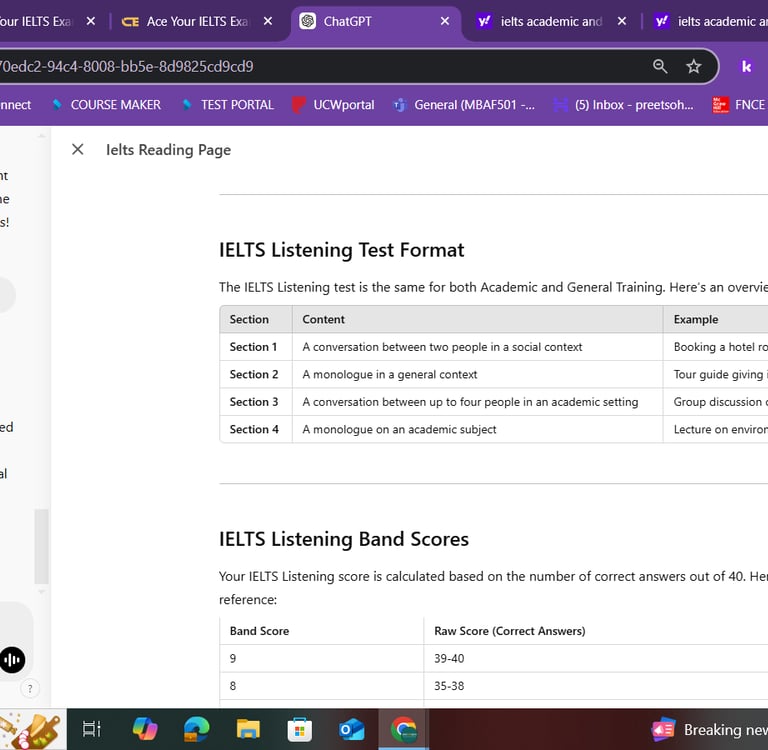Open Microsoft Edge from the taskbar
The height and width of the screenshot is (750, 768).
point(196,729)
